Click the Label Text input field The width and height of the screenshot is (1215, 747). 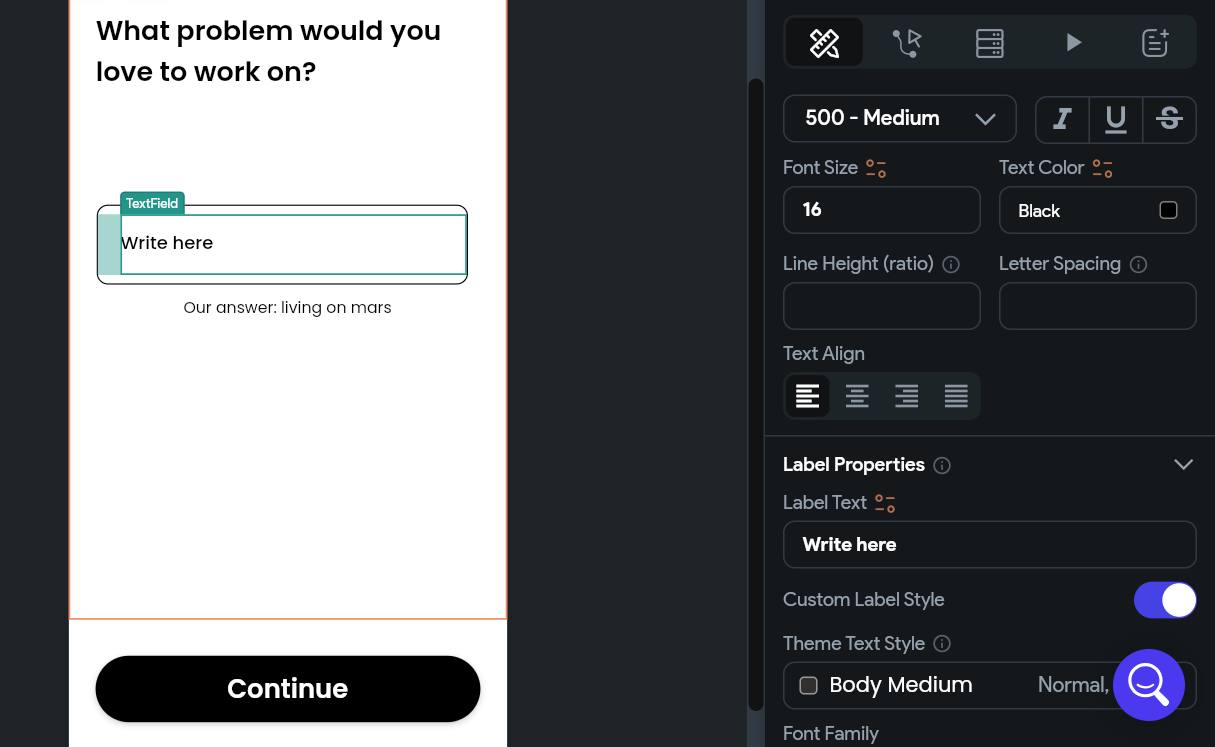[989, 545]
